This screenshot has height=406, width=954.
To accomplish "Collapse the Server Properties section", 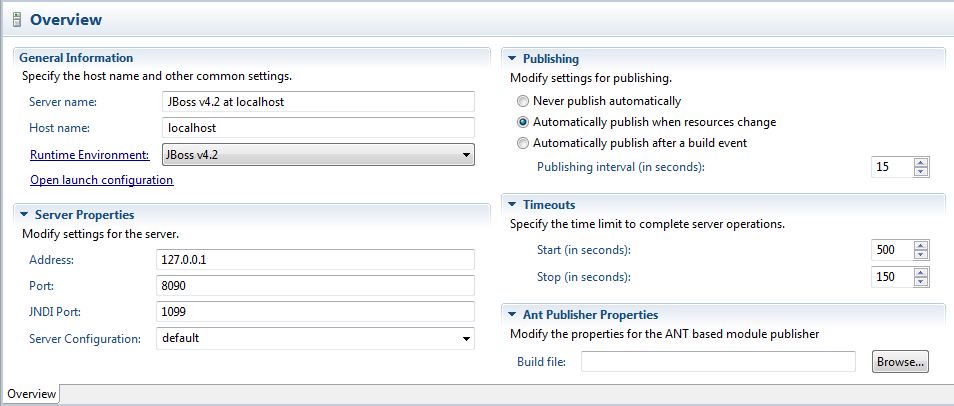I will [x=24, y=215].
